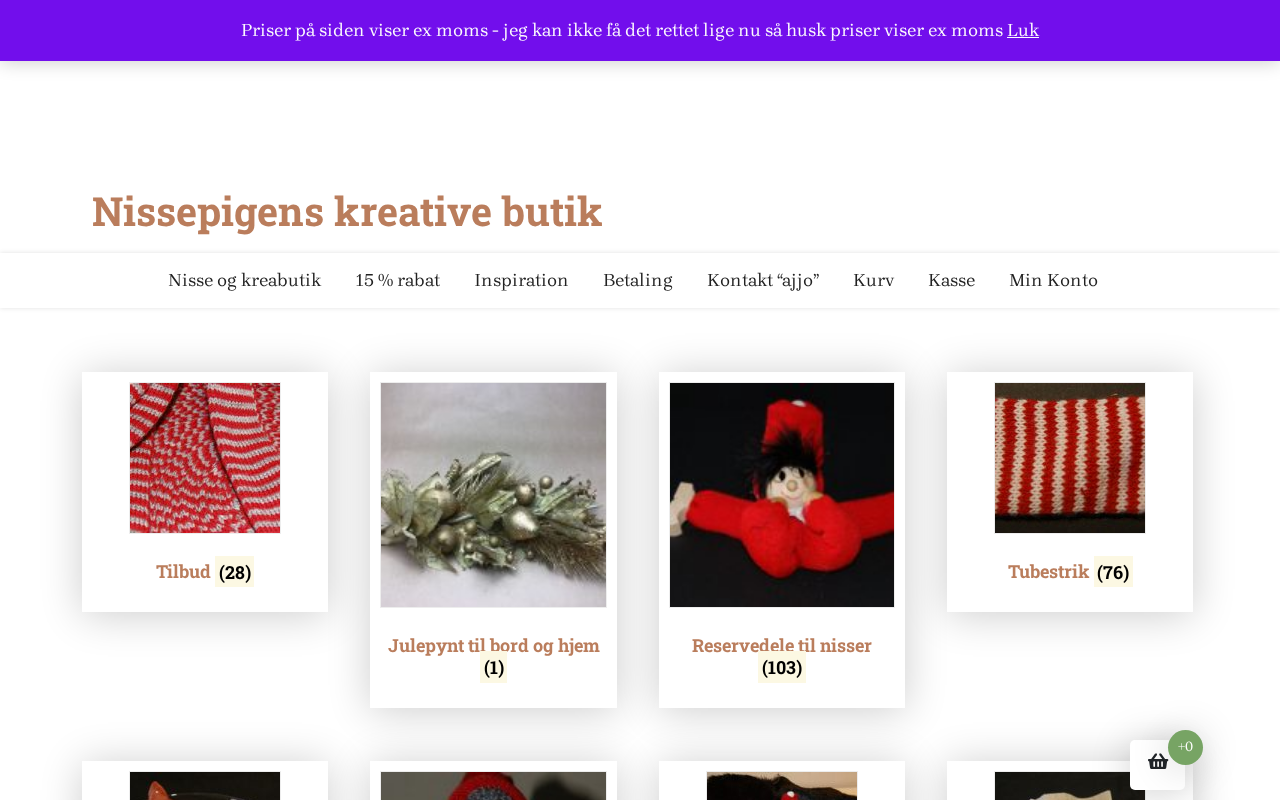Click the green cart item count badge
The image size is (1280, 800).
(1185, 747)
